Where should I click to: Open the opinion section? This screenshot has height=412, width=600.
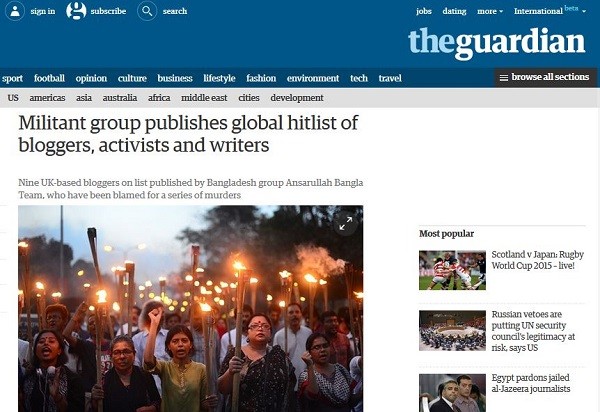pos(91,78)
